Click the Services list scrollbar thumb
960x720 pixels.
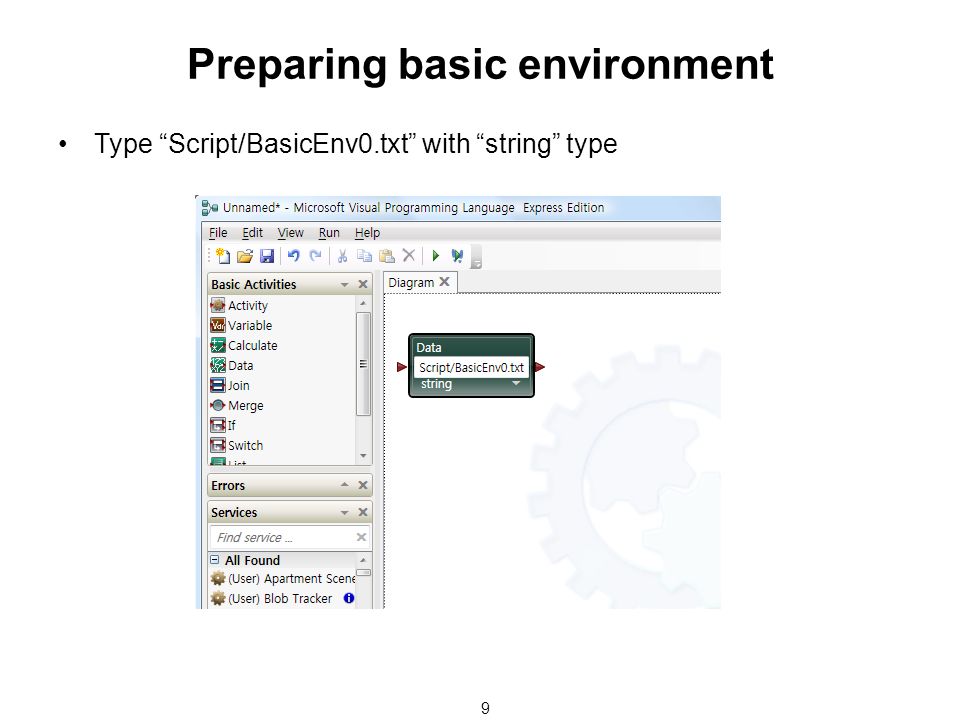(x=363, y=572)
